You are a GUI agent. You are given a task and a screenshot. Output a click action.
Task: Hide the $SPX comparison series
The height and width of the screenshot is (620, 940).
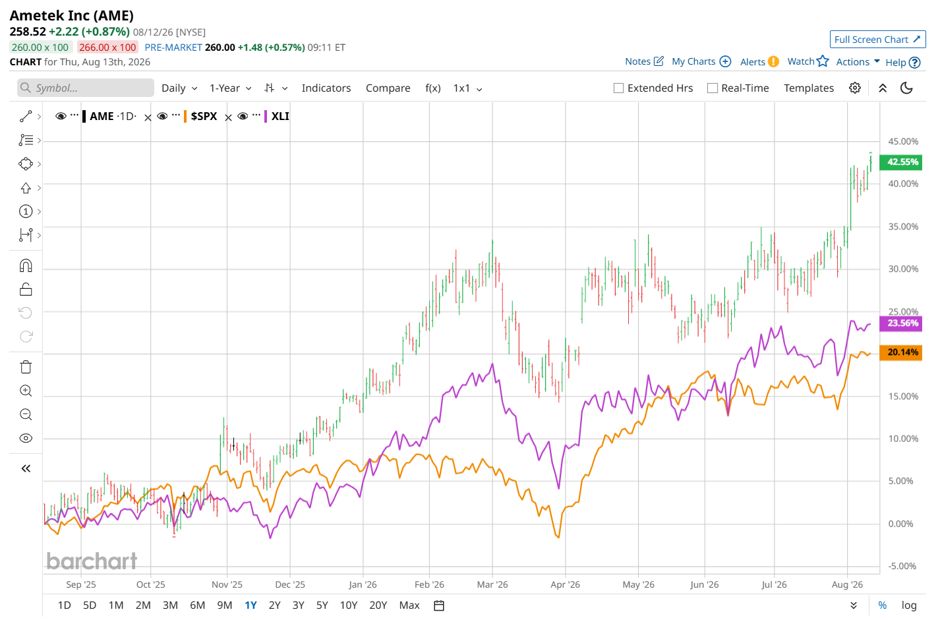(162, 116)
